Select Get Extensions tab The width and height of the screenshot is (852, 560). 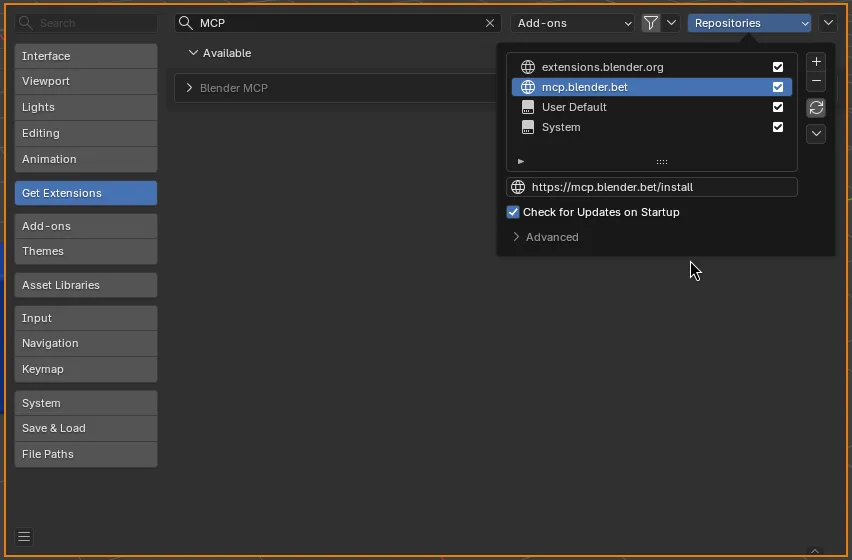coord(86,193)
